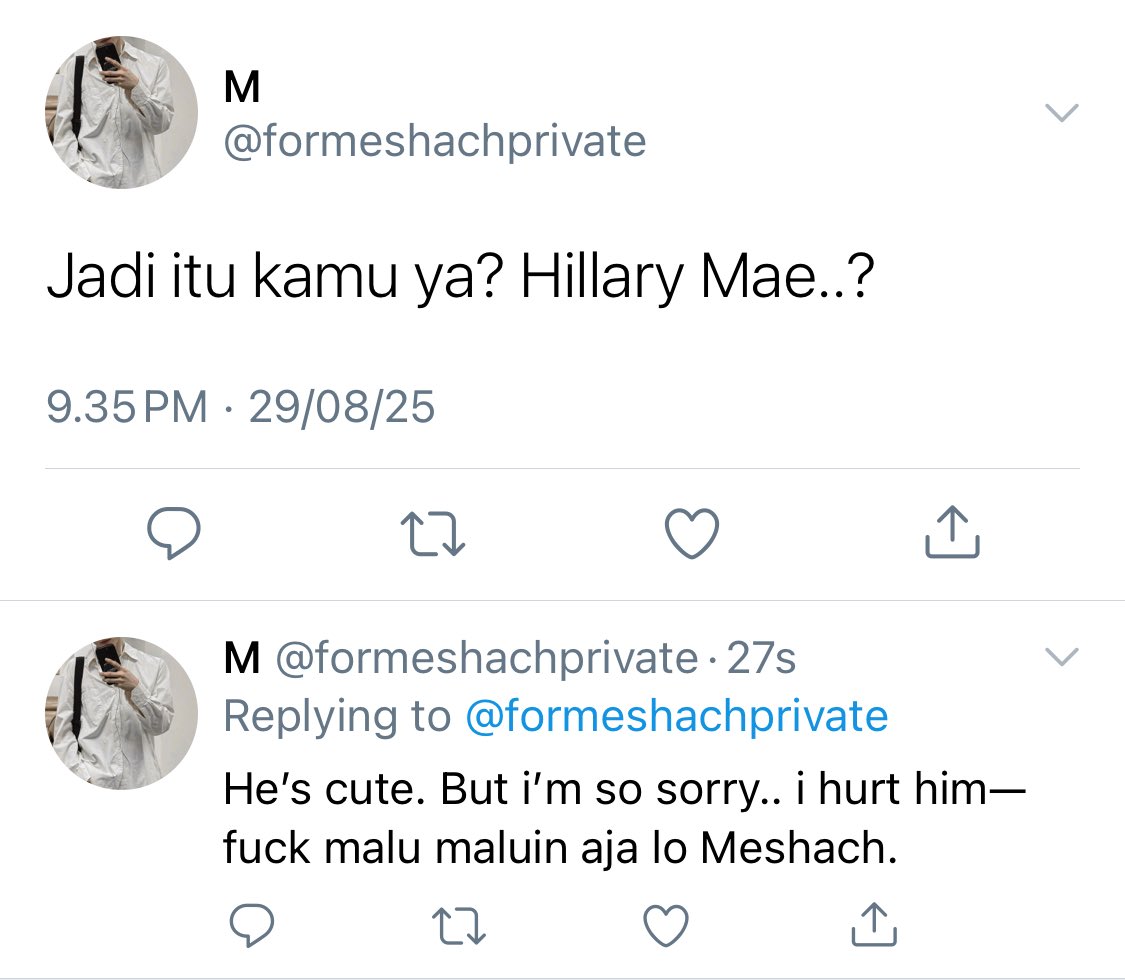Click display name M on main tweet

[x=241, y=90]
